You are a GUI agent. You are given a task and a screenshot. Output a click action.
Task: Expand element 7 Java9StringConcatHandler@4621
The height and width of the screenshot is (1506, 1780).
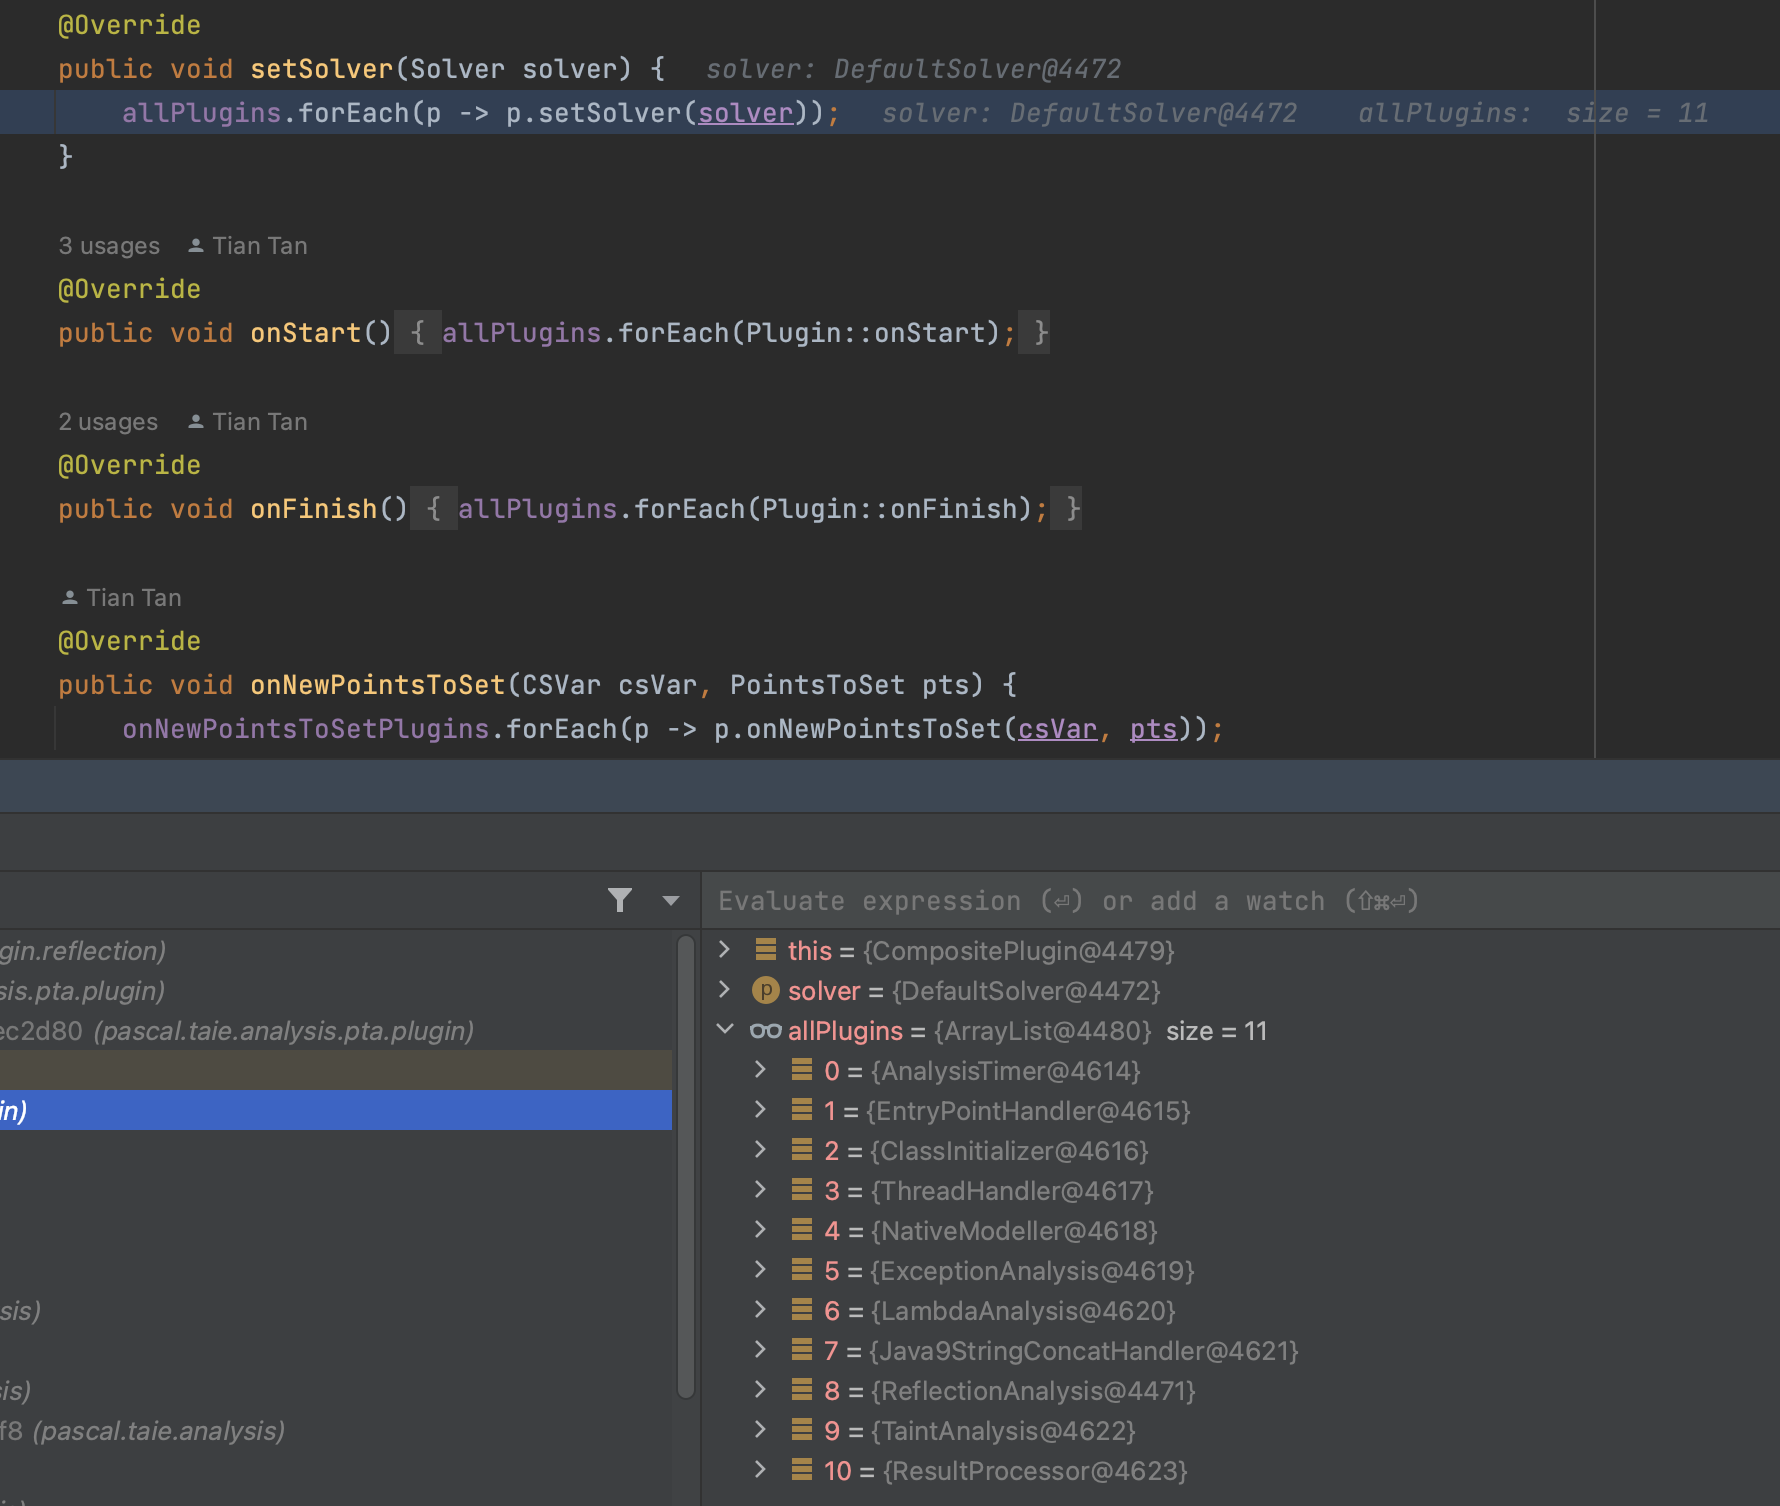(761, 1350)
